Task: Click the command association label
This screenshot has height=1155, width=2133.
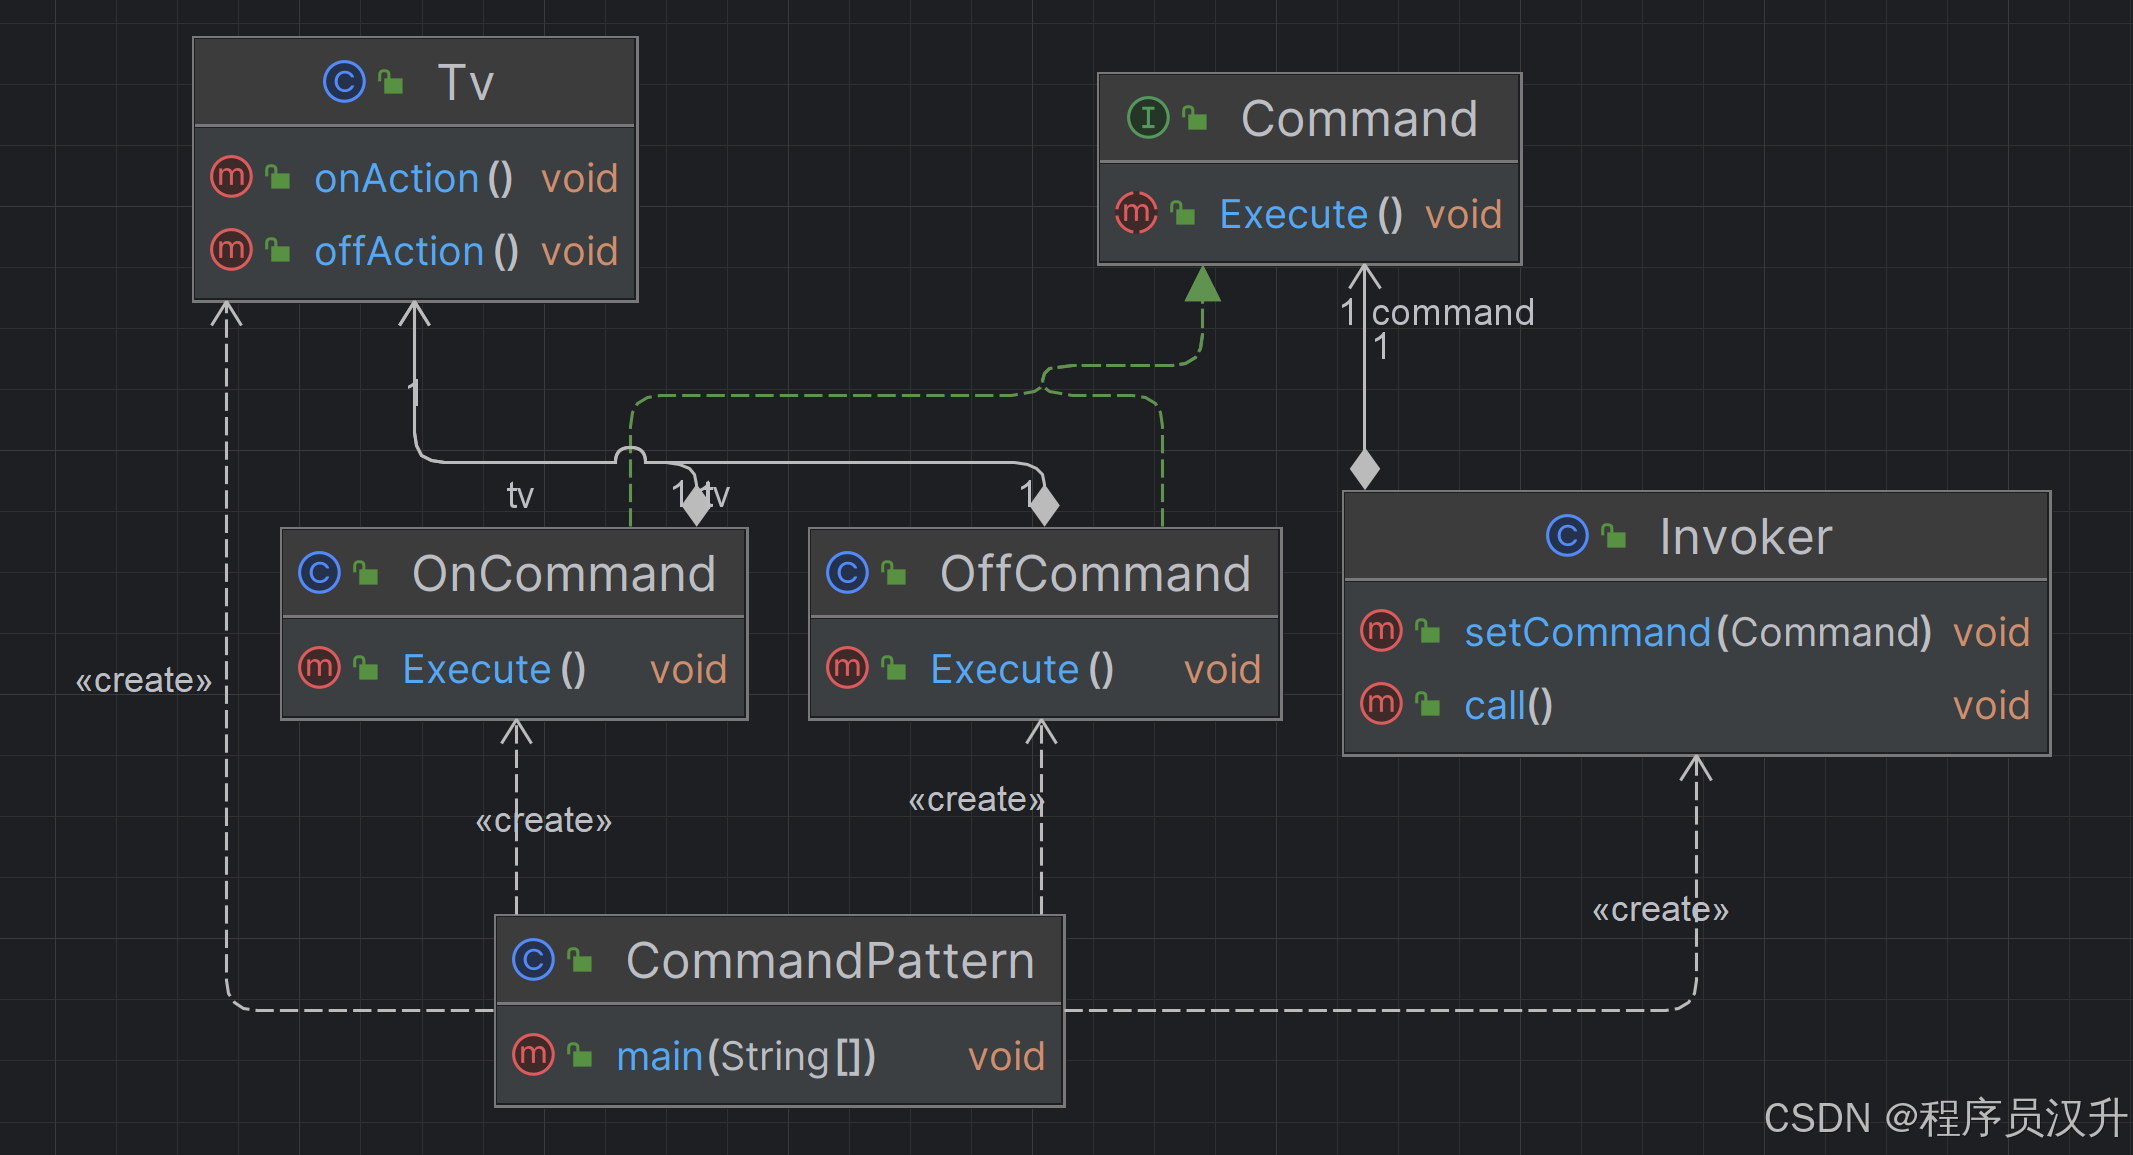Action: pos(1452,313)
